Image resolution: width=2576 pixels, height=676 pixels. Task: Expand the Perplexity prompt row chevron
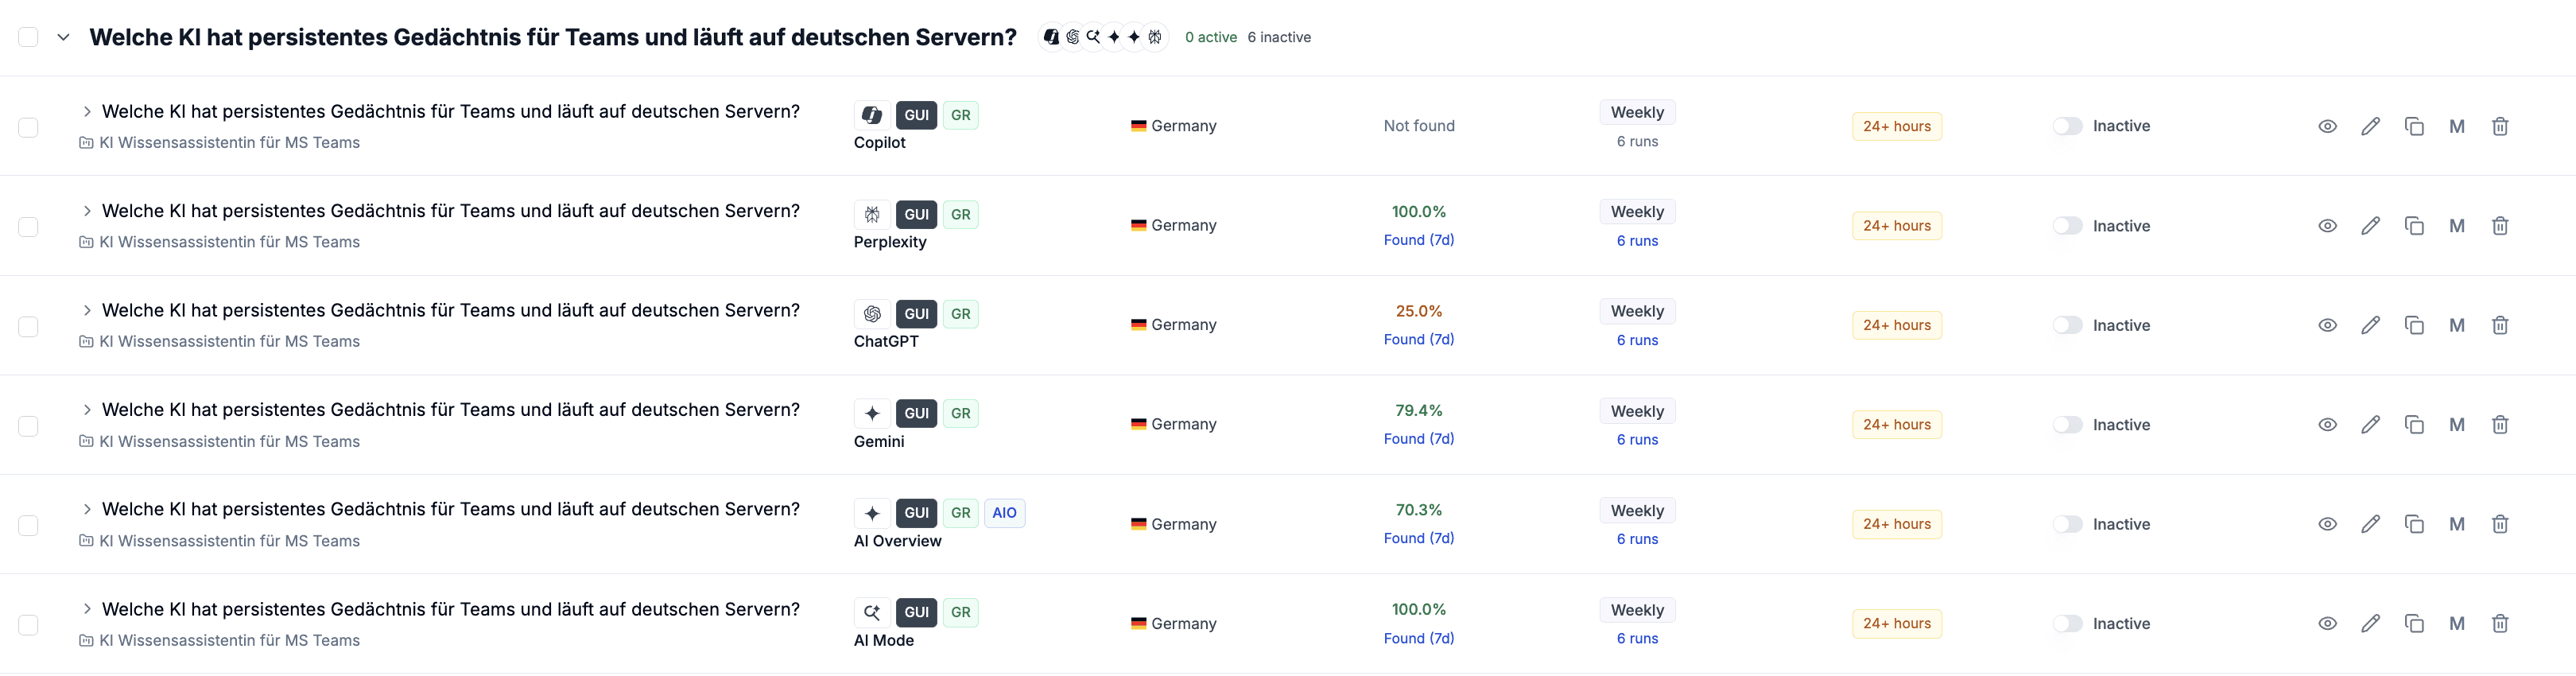[87, 211]
